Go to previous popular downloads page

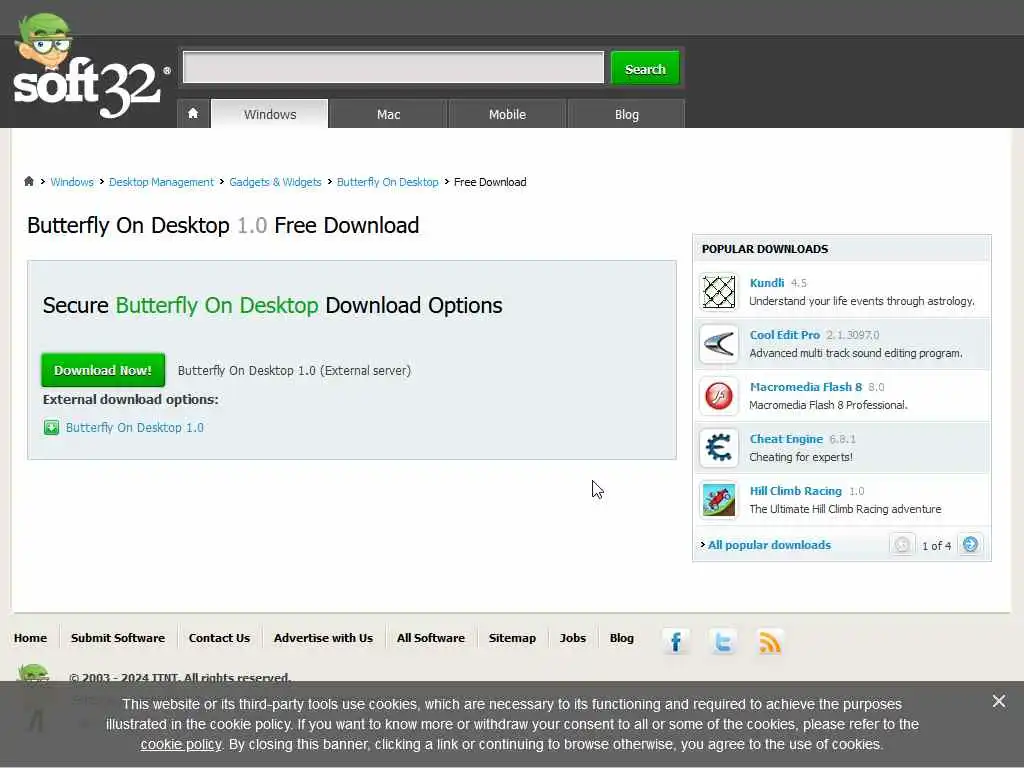click(x=902, y=545)
